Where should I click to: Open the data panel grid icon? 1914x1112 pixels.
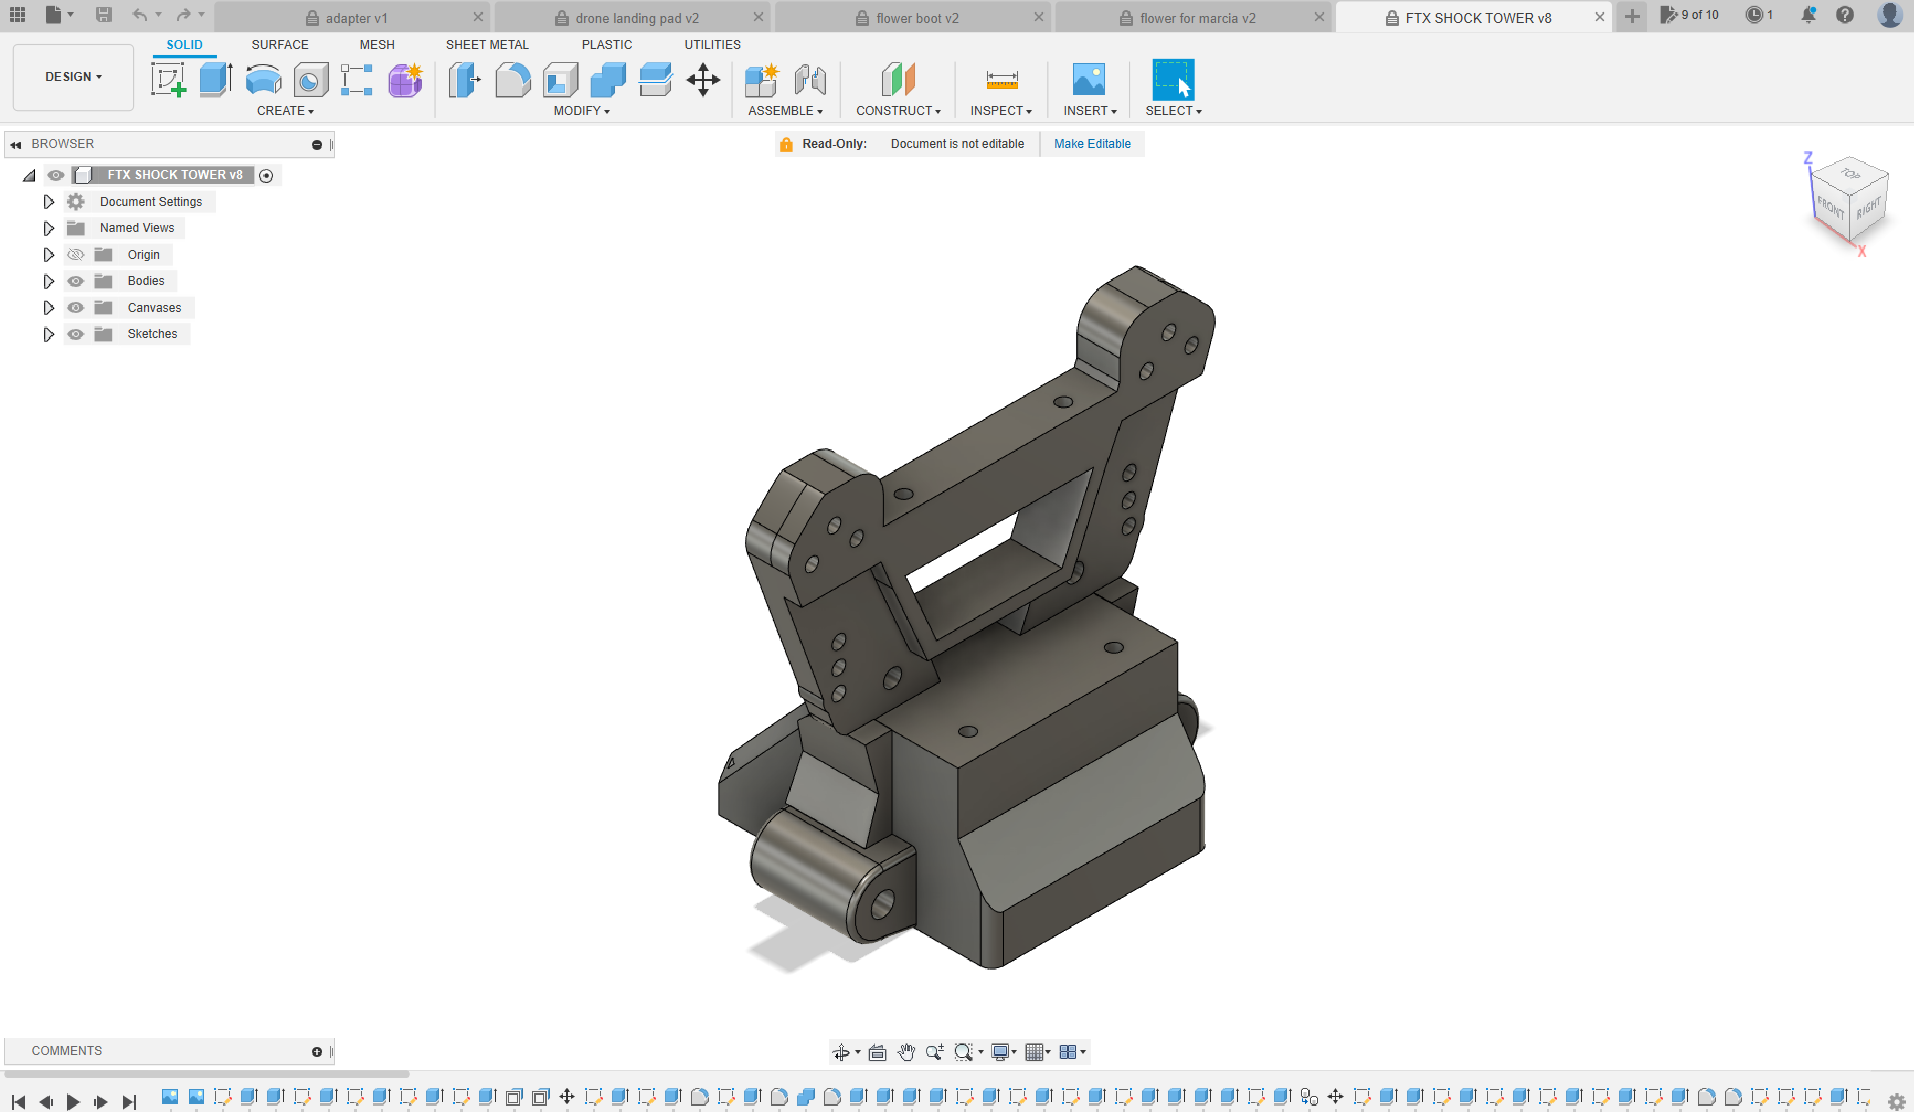pos(18,15)
